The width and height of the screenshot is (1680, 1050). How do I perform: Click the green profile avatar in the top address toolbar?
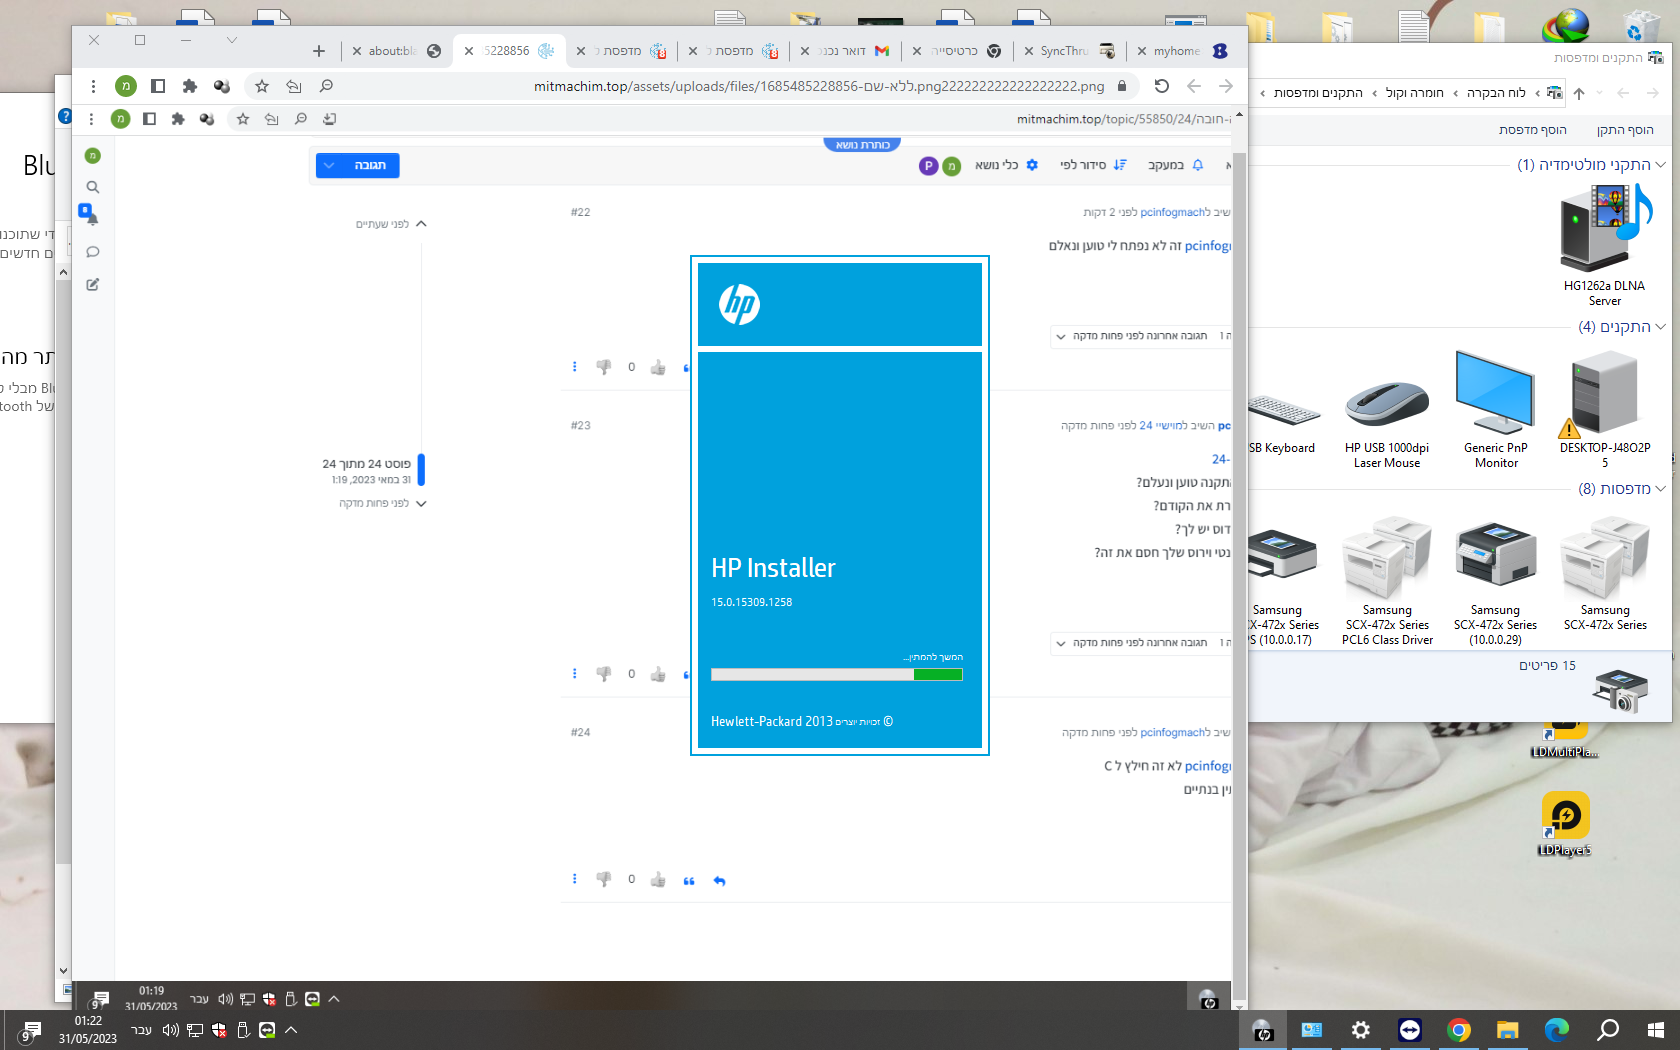tap(126, 86)
